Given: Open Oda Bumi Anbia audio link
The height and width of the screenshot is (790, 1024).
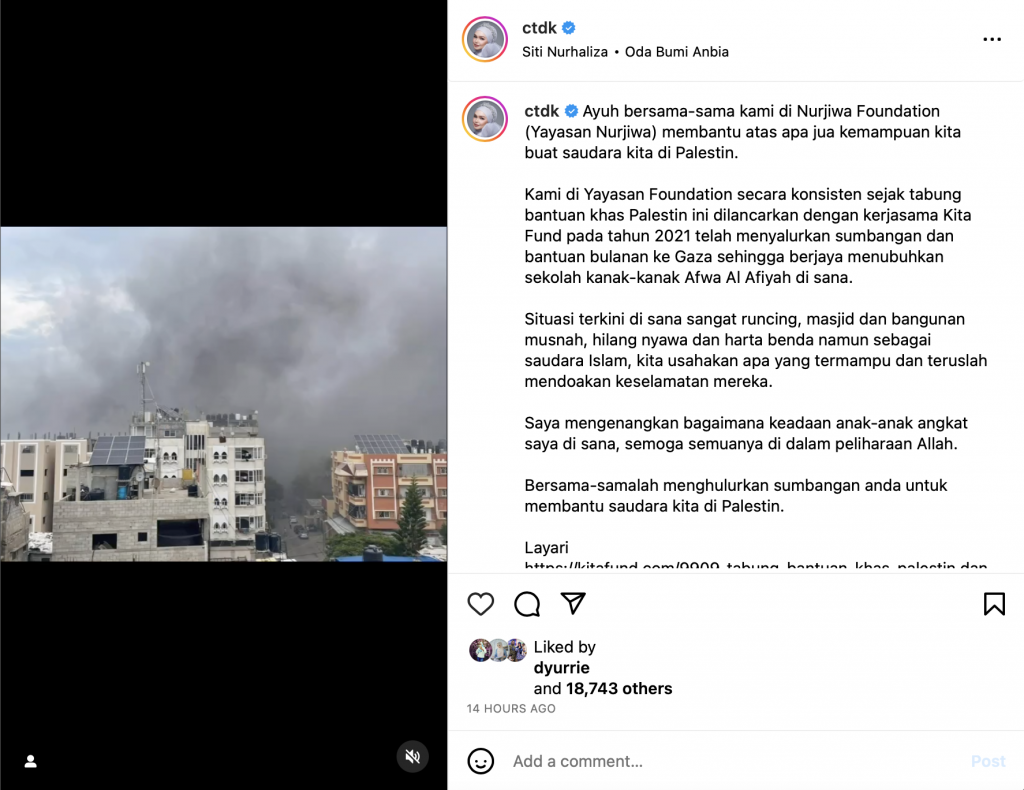Looking at the screenshot, I should coord(677,52).
